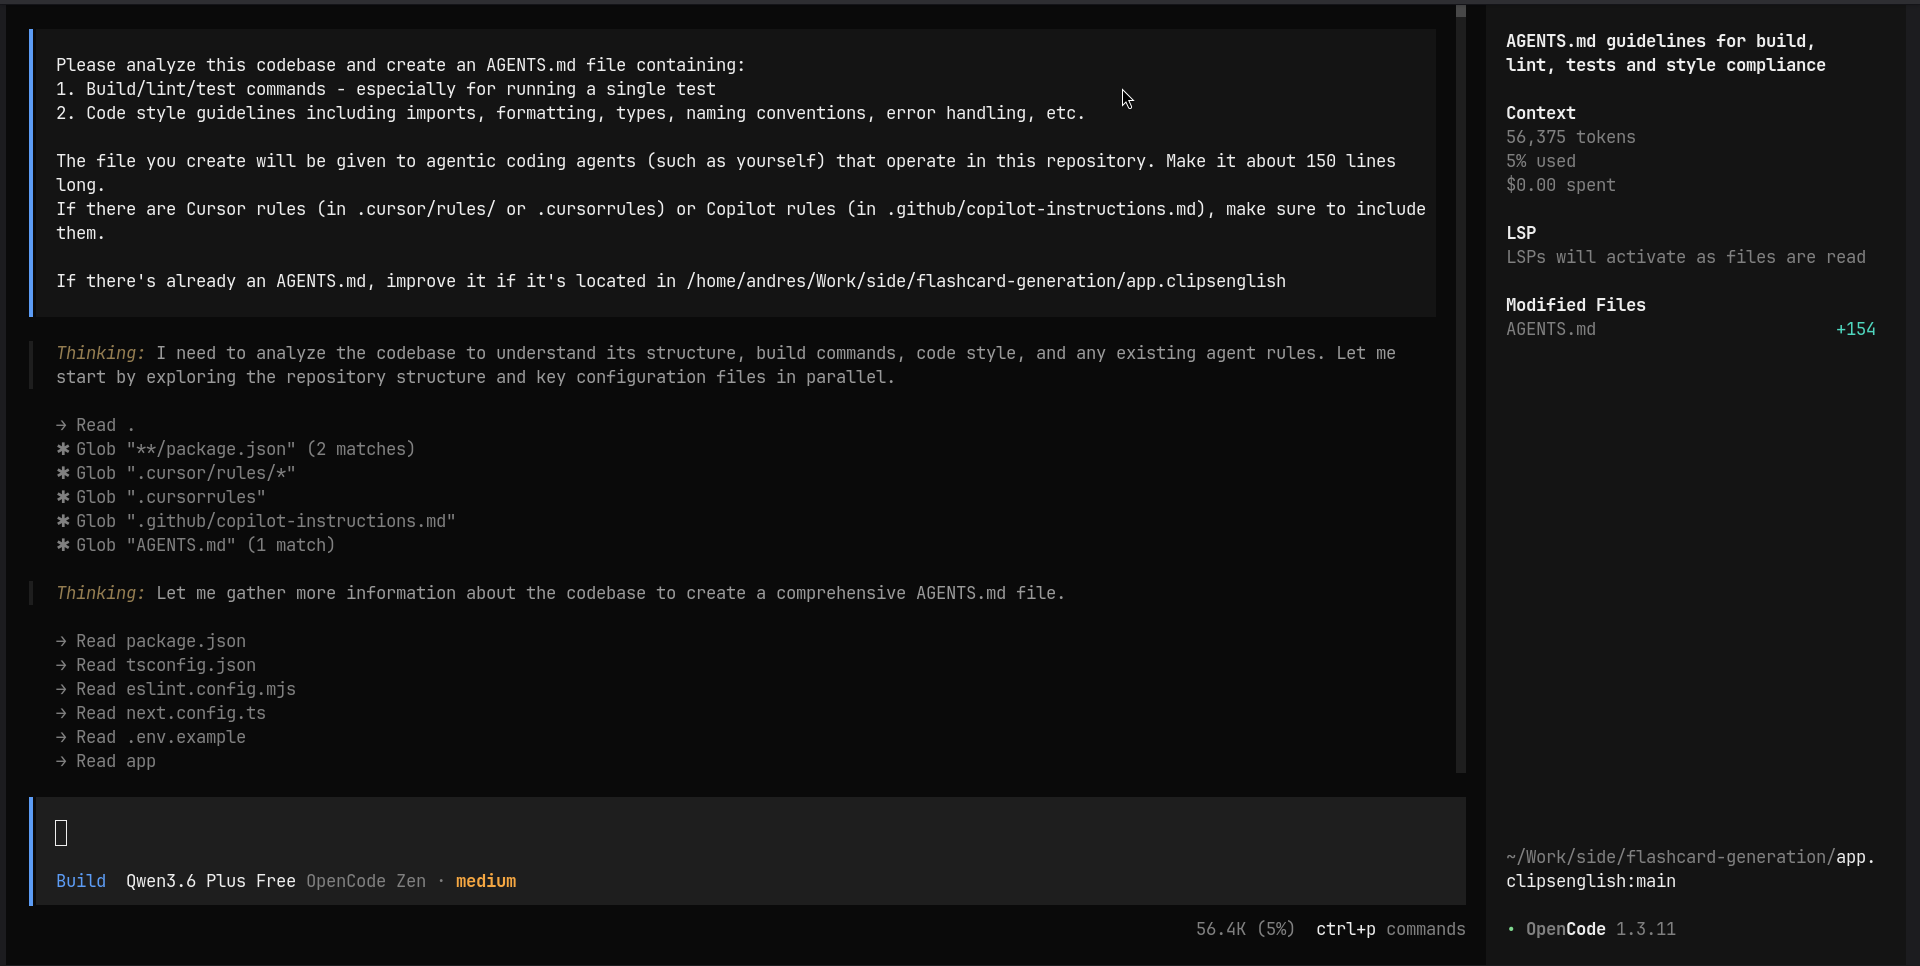This screenshot has width=1920, height=966.
Task: Click the Read .env.example arrow icon
Action: point(62,737)
